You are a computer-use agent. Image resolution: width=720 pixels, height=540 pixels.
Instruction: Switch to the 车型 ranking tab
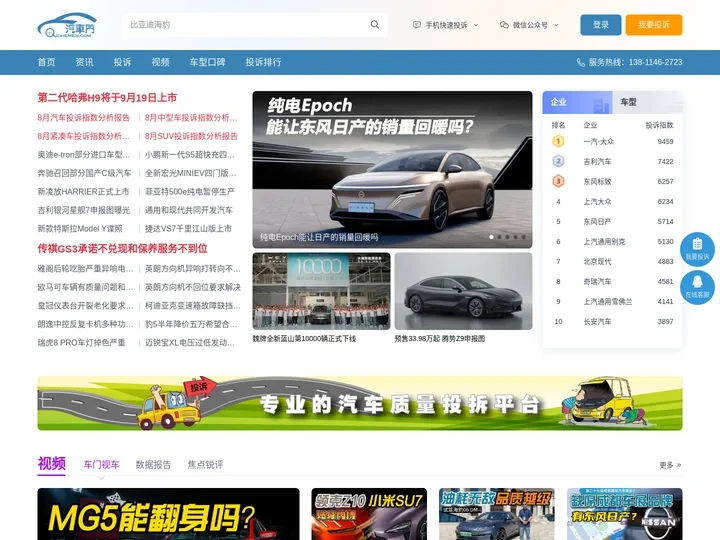click(x=647, y=102)
